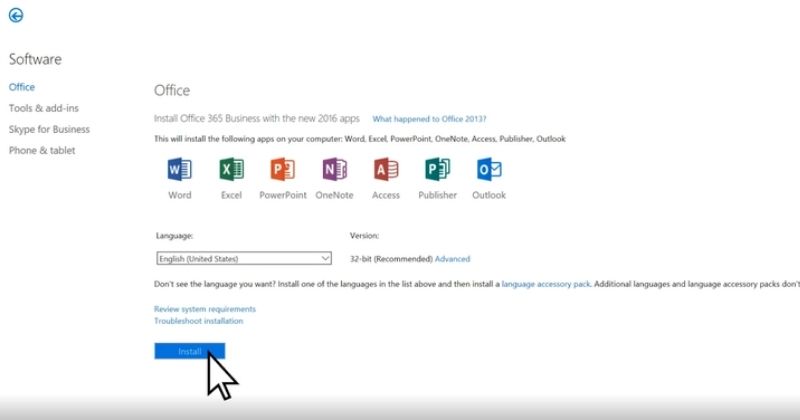Open 'What happened to Office 2013?' link
The width and height of the screenshot is (800, 420).
(x=429, y=119)
